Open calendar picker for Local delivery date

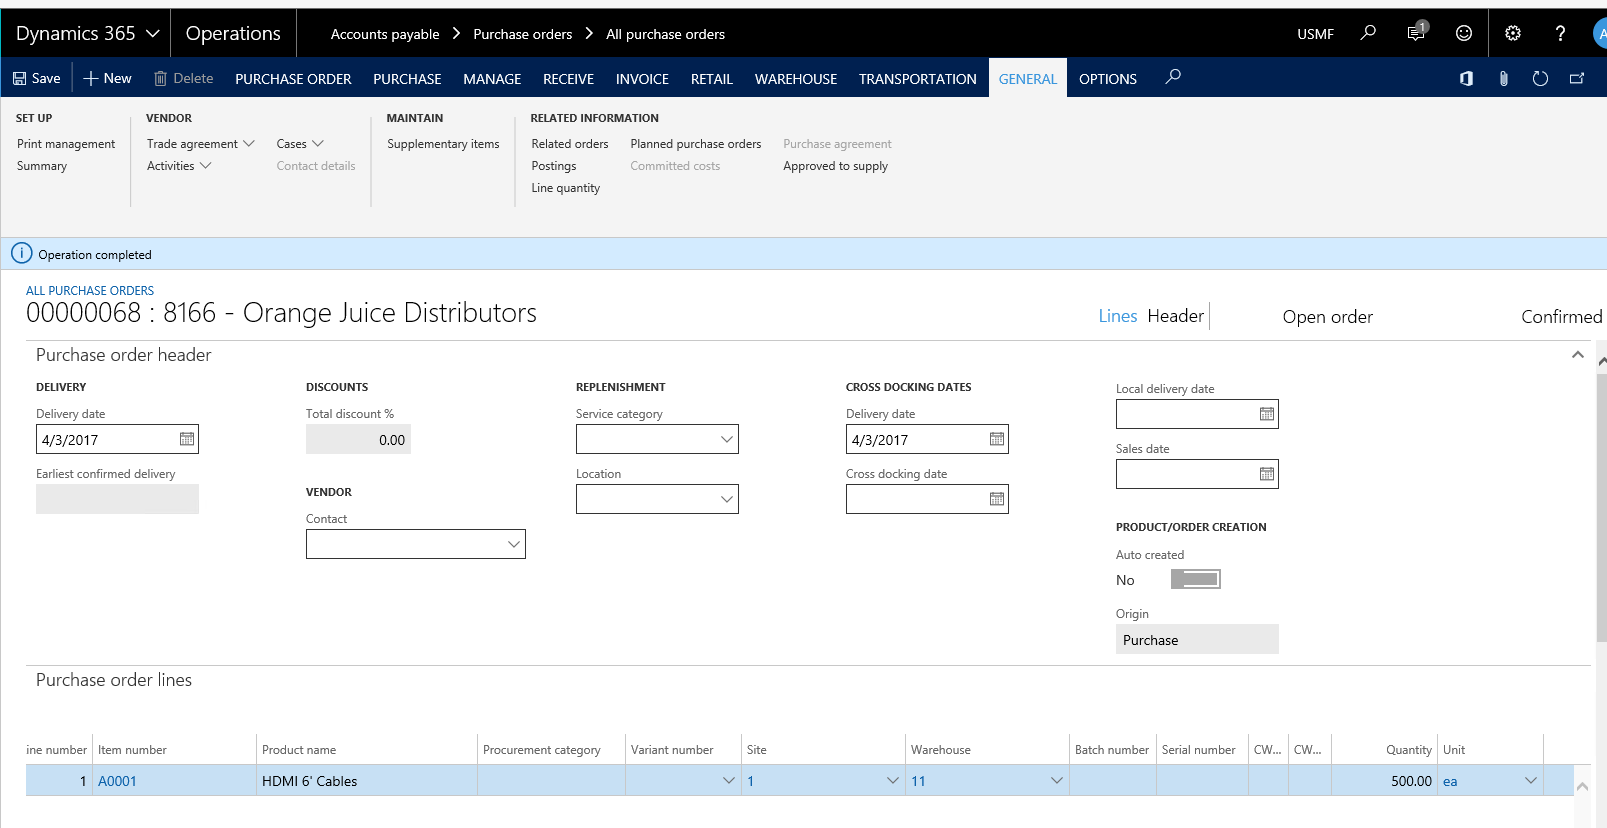(x=1267, y=414)
